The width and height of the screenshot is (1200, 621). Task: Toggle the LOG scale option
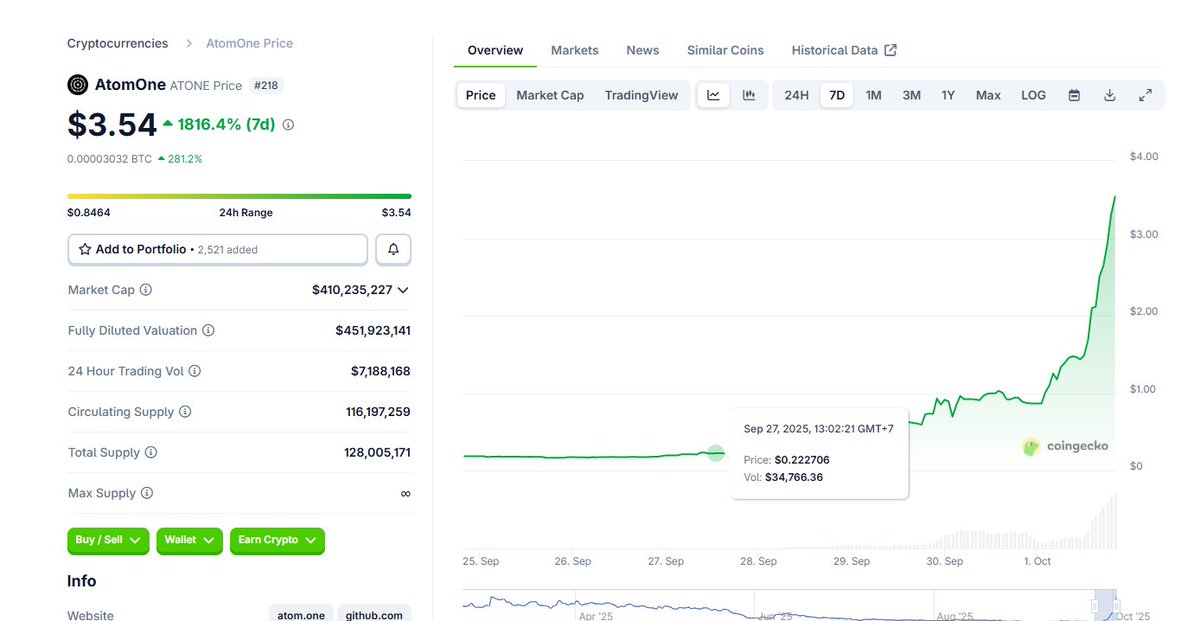pyautogui.click(x=1033, y=95)
